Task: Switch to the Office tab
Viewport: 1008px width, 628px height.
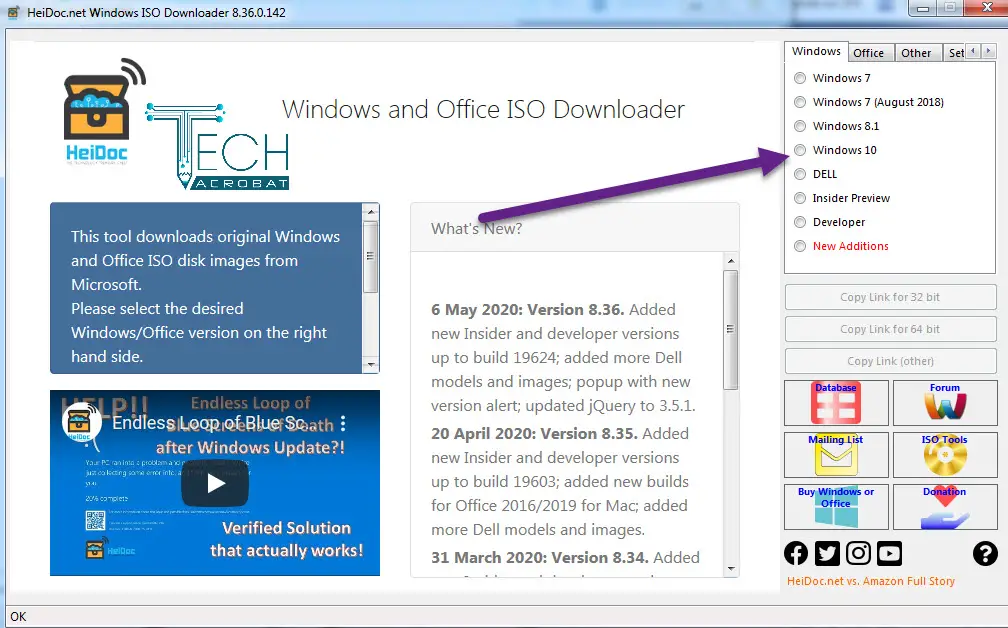Action: point(868,53)
